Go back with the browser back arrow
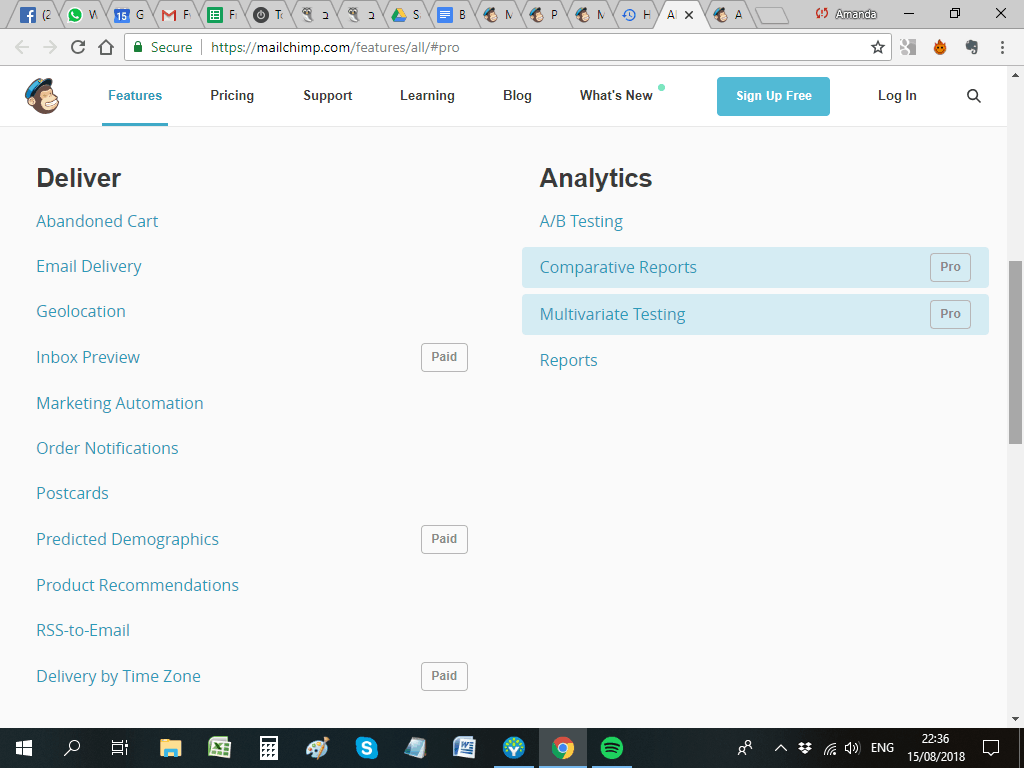This screenshot has height=768, width=1024. point(22,47)
